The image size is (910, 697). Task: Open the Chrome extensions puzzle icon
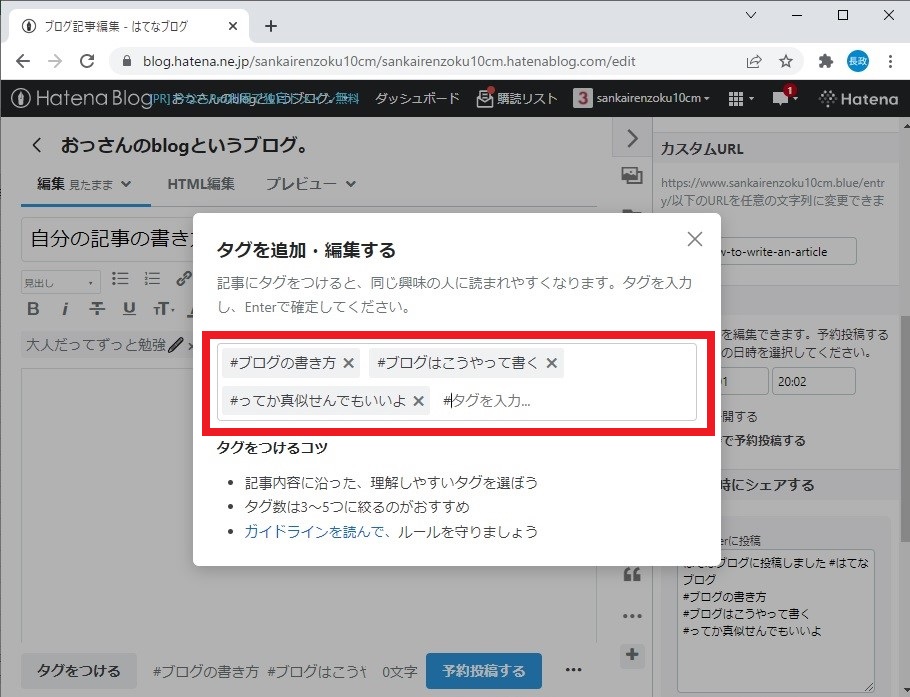(825, 61)
